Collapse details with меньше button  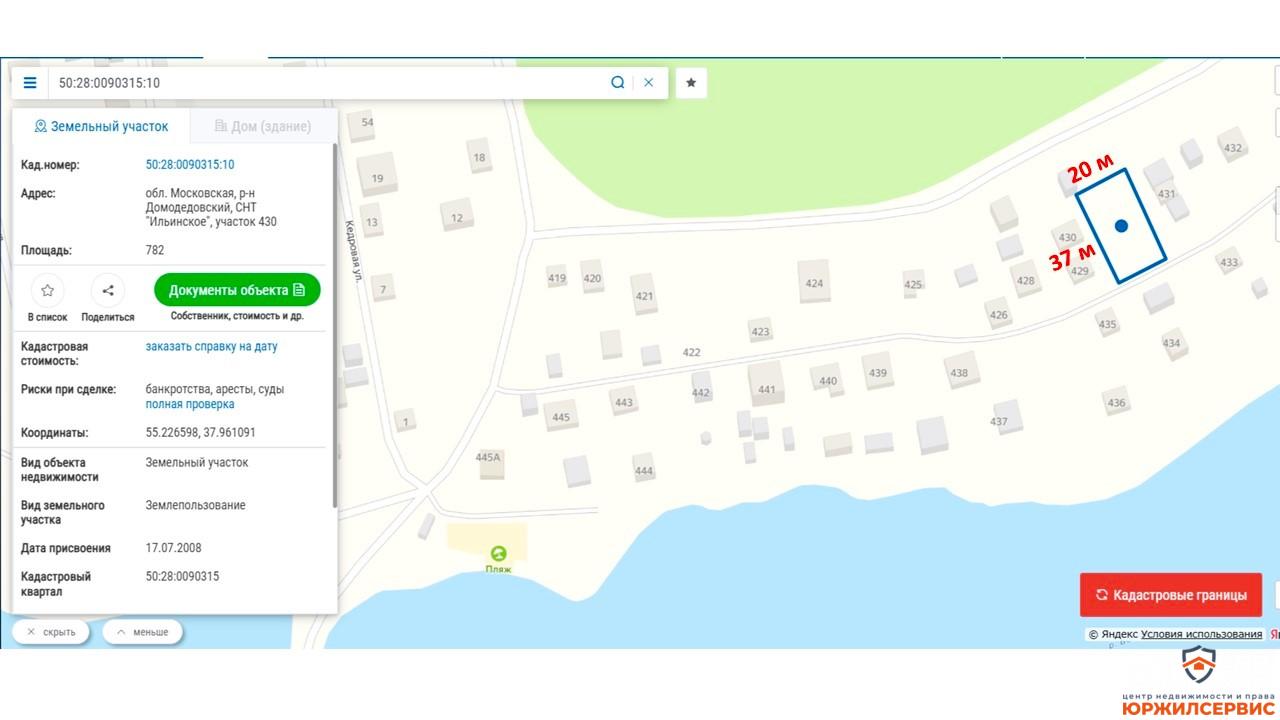tap(142, 632)
